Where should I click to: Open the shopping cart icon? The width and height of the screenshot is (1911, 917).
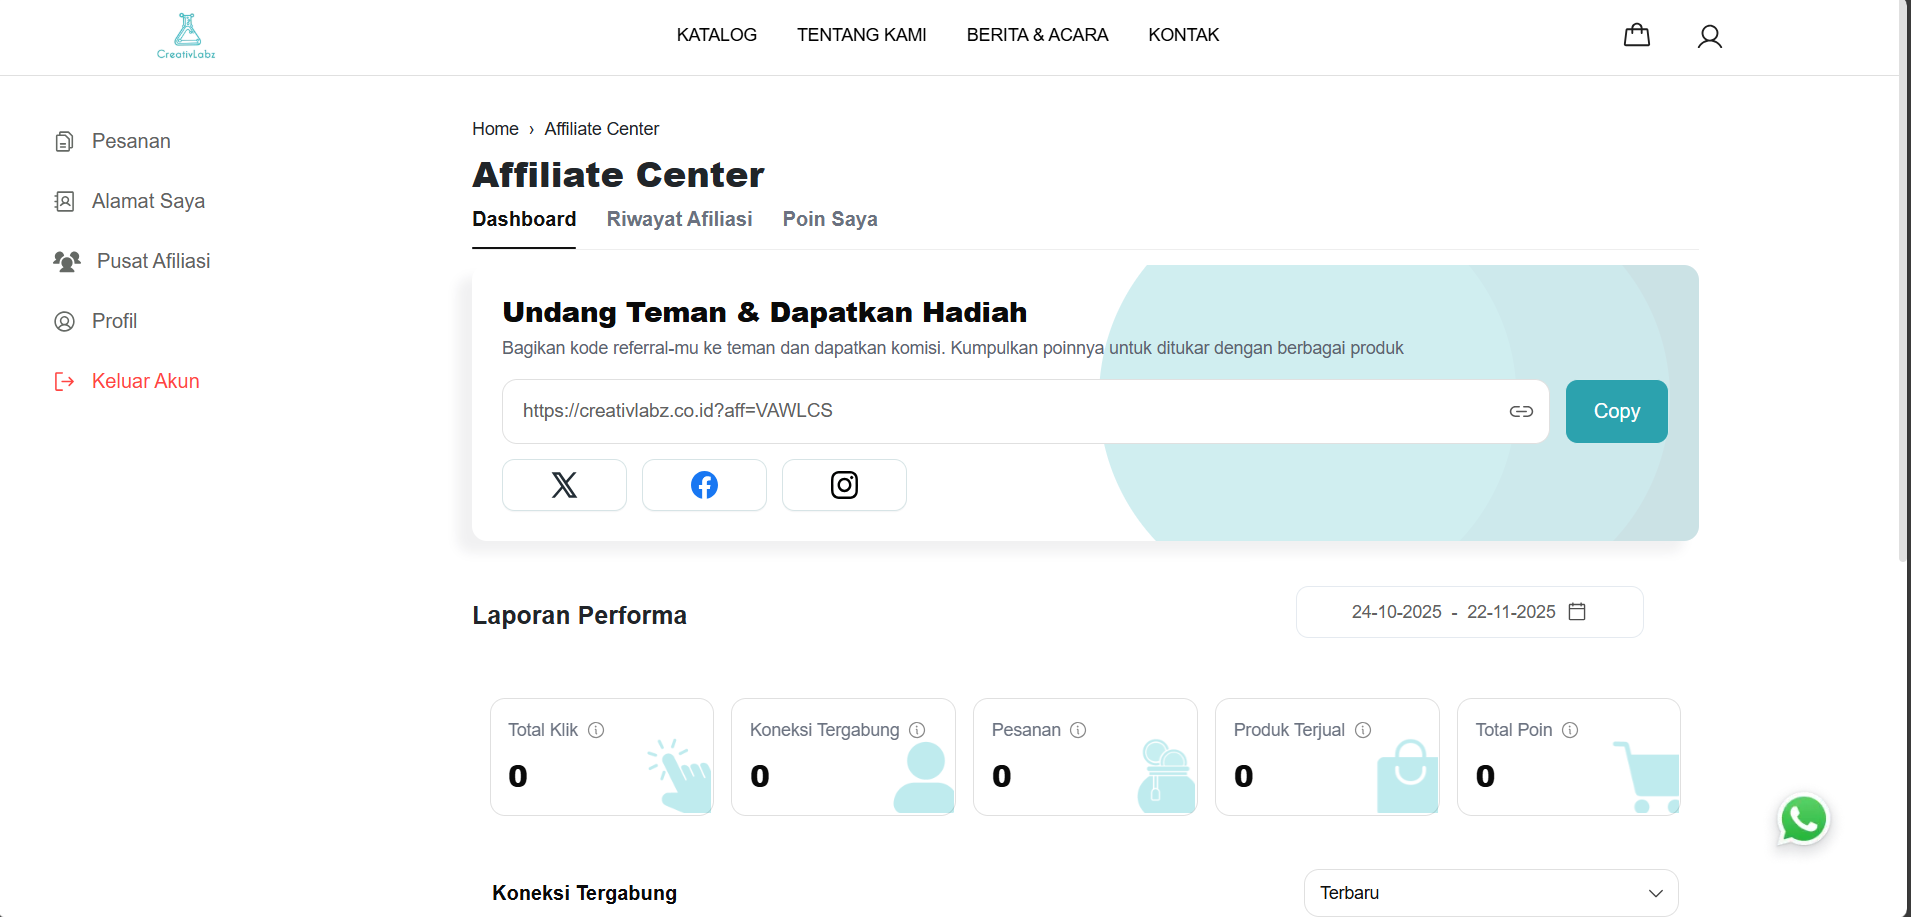coord(1636,34)
